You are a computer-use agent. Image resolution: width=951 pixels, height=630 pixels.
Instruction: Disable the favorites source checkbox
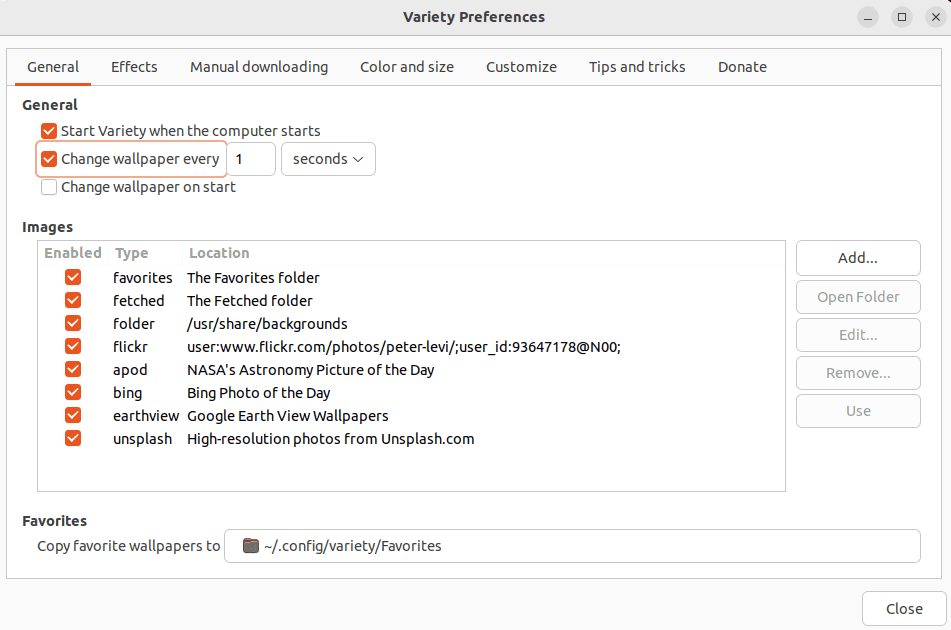click(x=73, y=277)
